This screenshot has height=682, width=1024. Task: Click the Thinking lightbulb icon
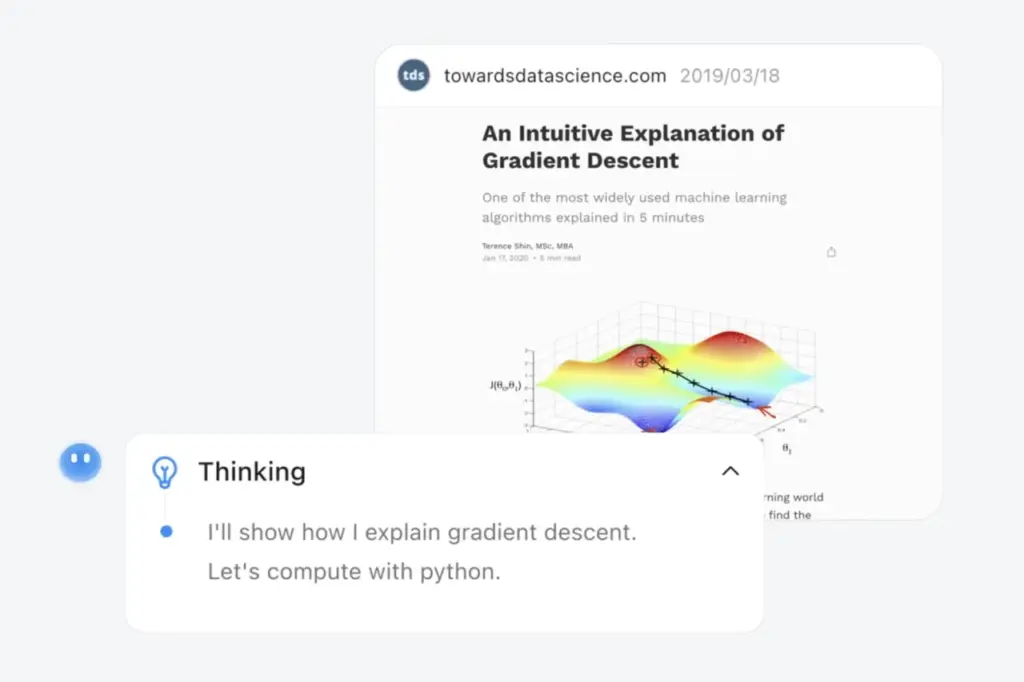click(164, 471)
